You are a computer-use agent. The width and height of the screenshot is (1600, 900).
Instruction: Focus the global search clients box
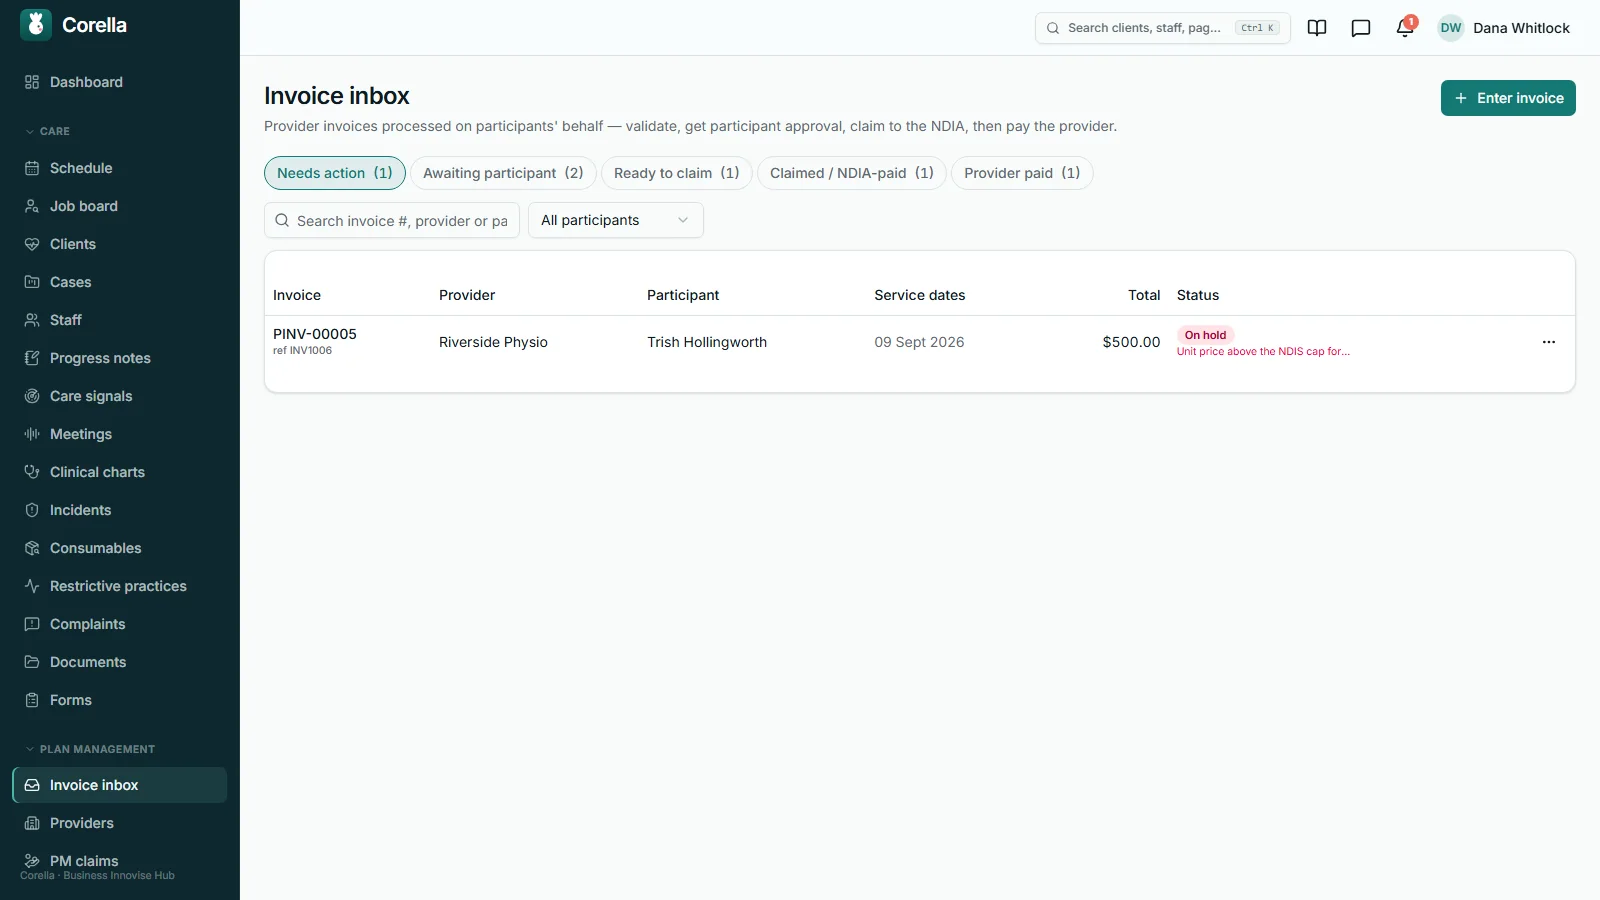coord(1163,28)
